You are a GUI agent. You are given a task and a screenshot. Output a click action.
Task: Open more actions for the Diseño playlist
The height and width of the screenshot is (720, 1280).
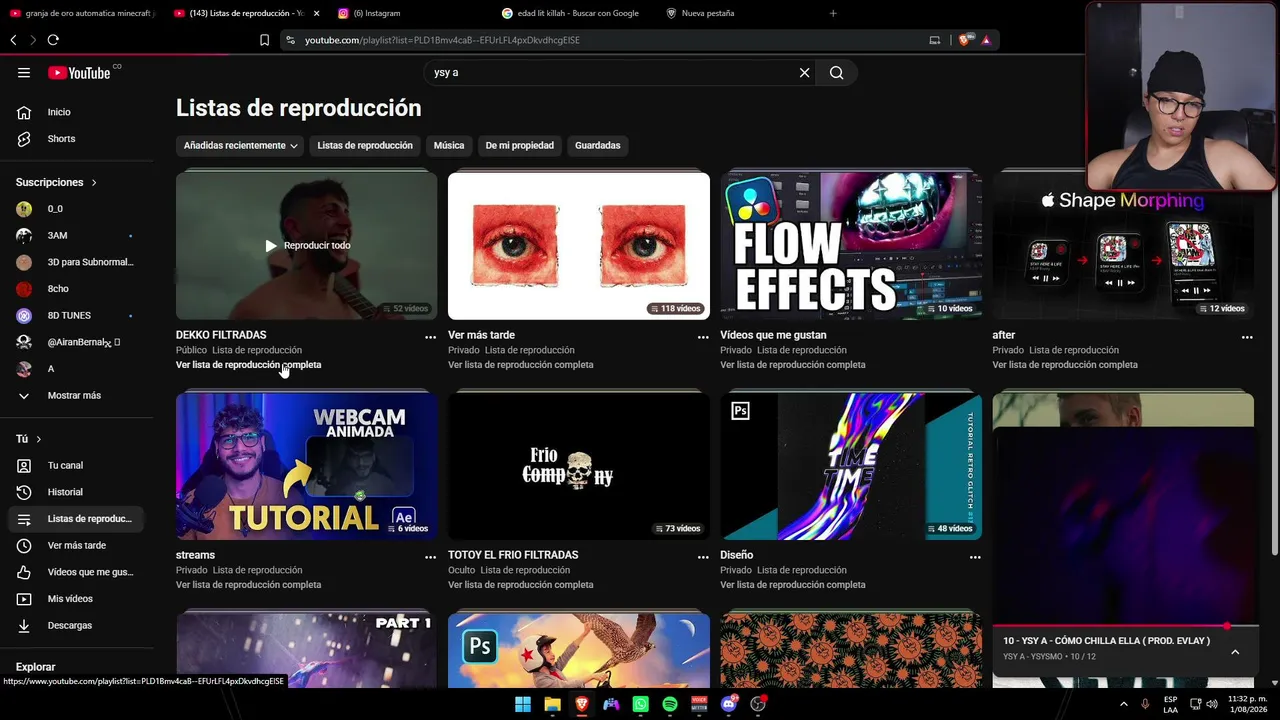(975, 557)
